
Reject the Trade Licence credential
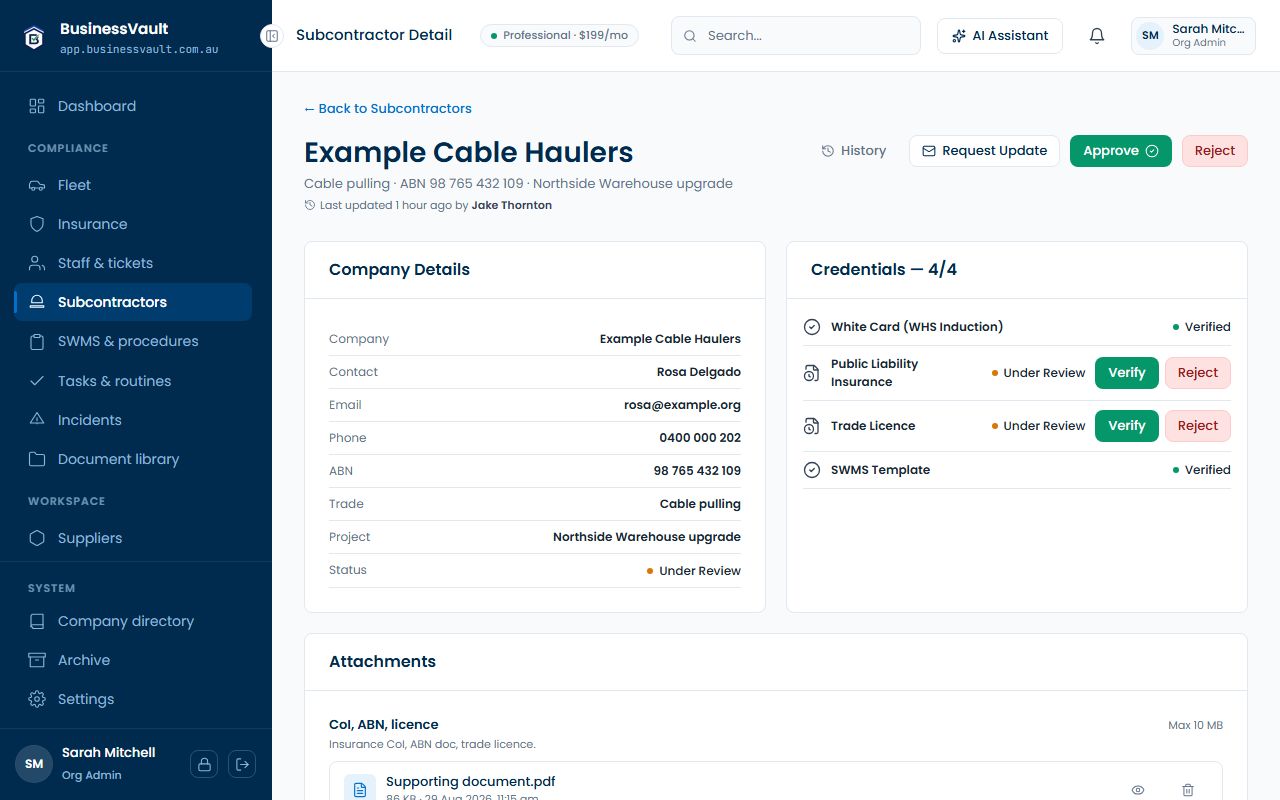(1198, 426)
